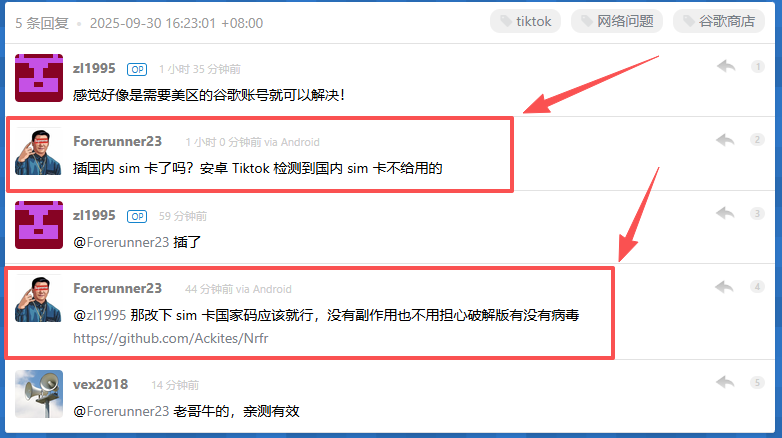Click the @zl1995 mention in fourth reply
The width and height of the screenshot is (782, 438).
click(x=99, y=315)
